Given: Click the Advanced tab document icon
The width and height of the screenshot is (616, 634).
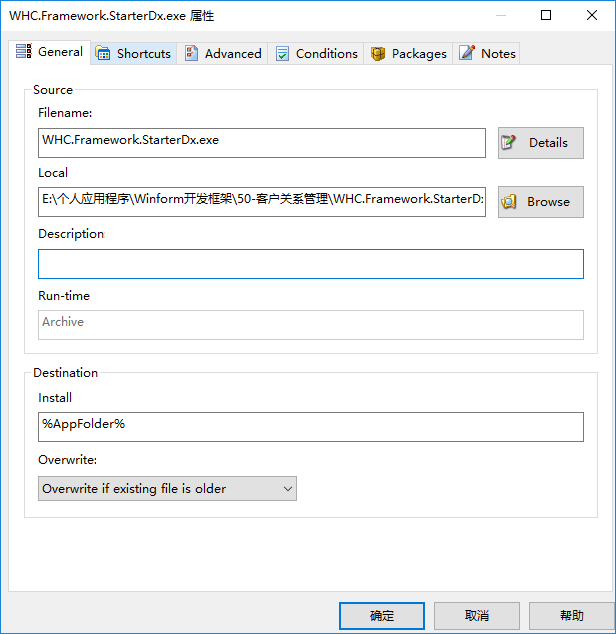Looking at the screenshot, I should 191,53.
